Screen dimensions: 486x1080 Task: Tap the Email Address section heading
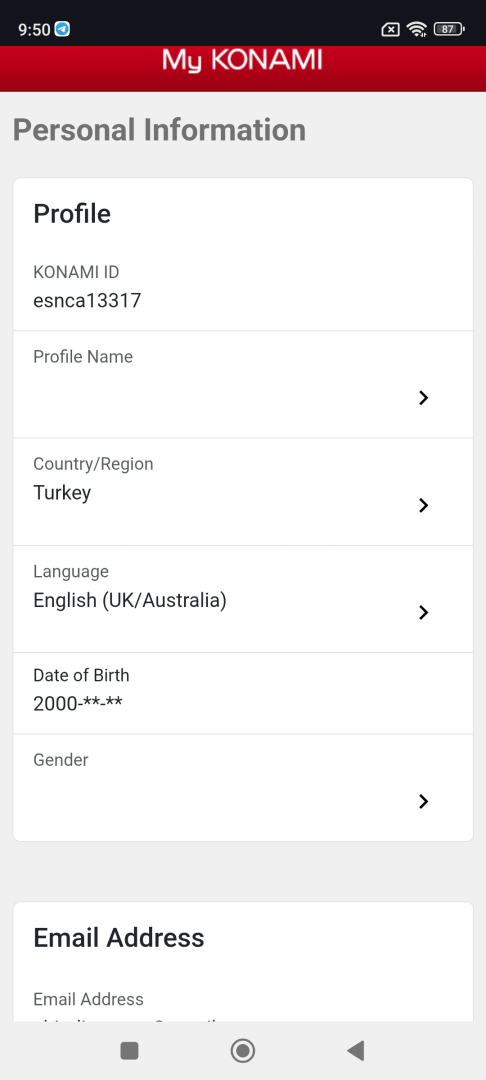[x=119, y=937]
